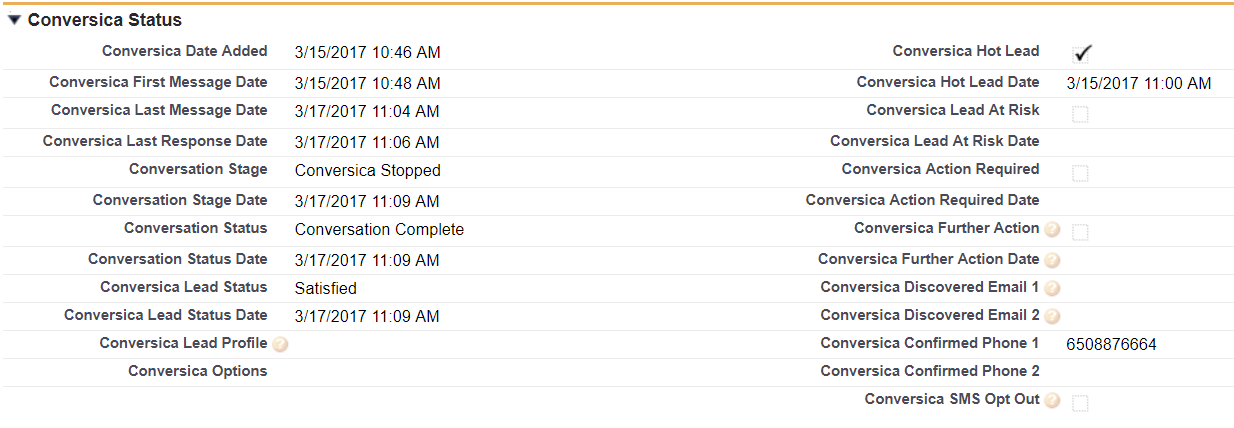Click the Conversica Date Added value

point(368,53)
